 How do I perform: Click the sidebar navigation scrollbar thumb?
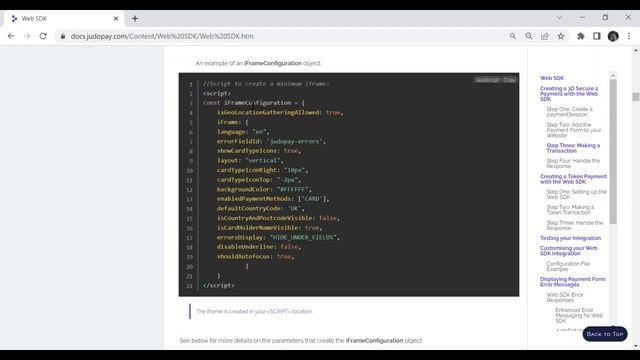(613, 151)
